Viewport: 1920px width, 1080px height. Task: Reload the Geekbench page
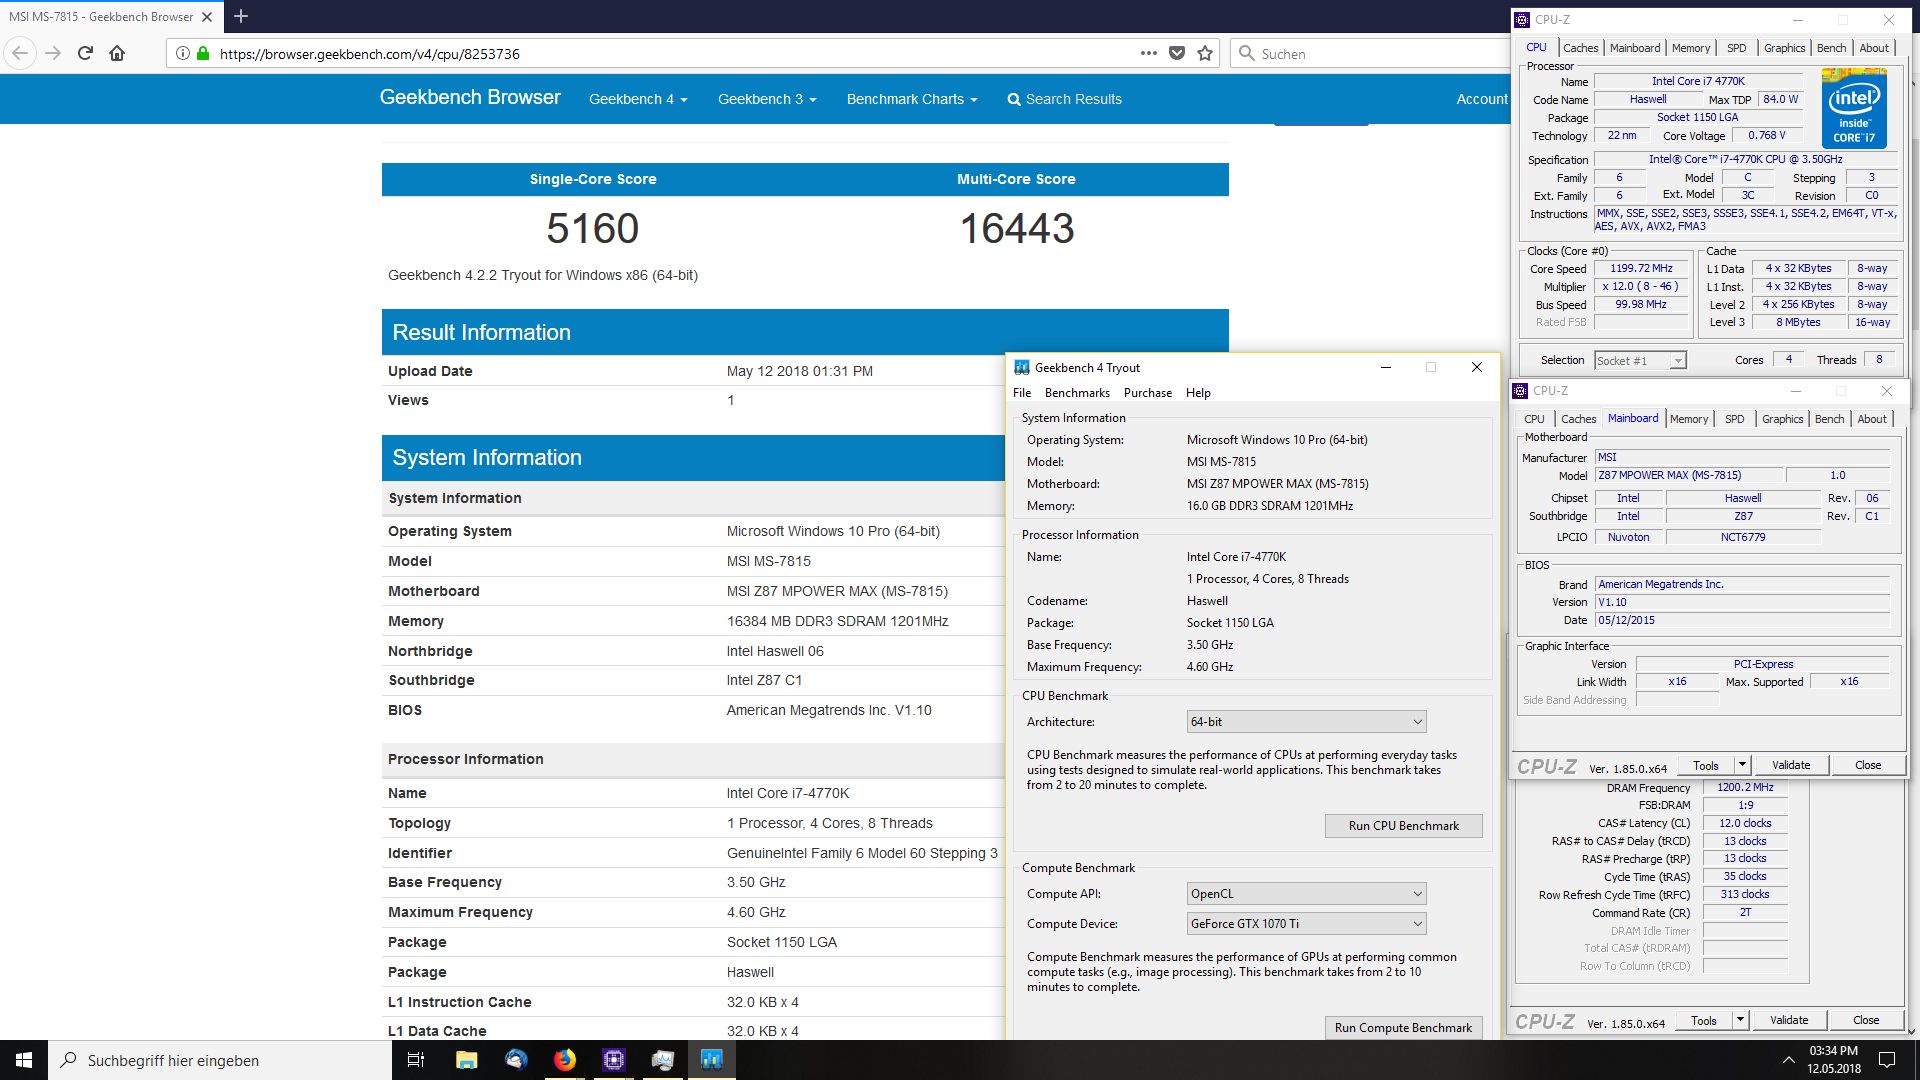pos(85,53)
